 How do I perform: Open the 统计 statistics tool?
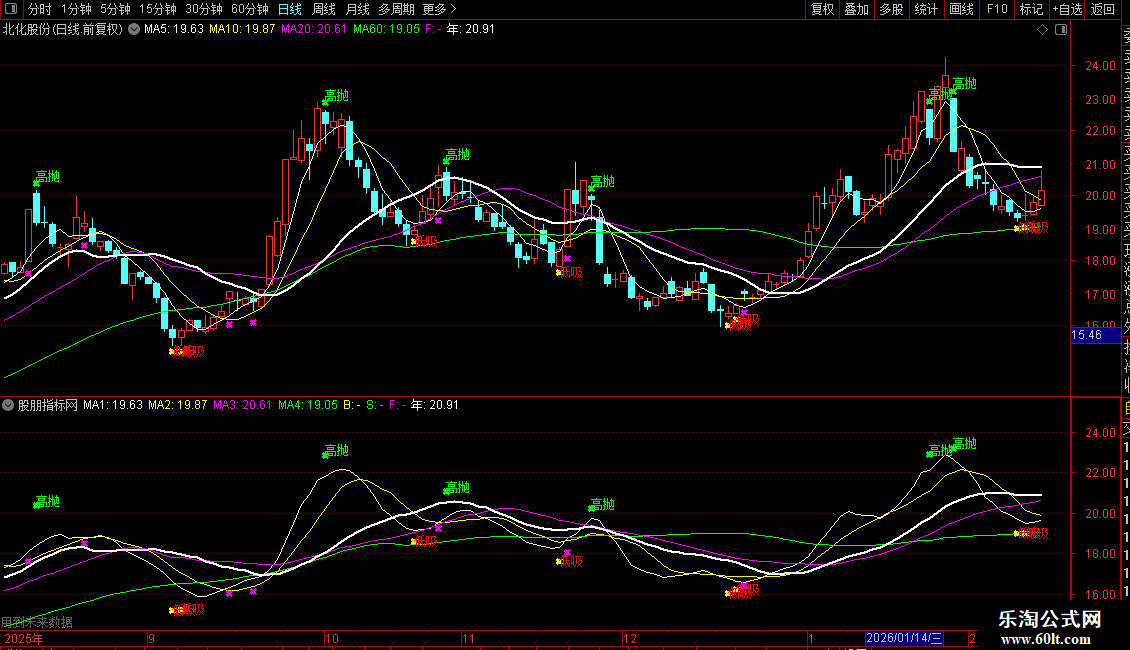926,9
